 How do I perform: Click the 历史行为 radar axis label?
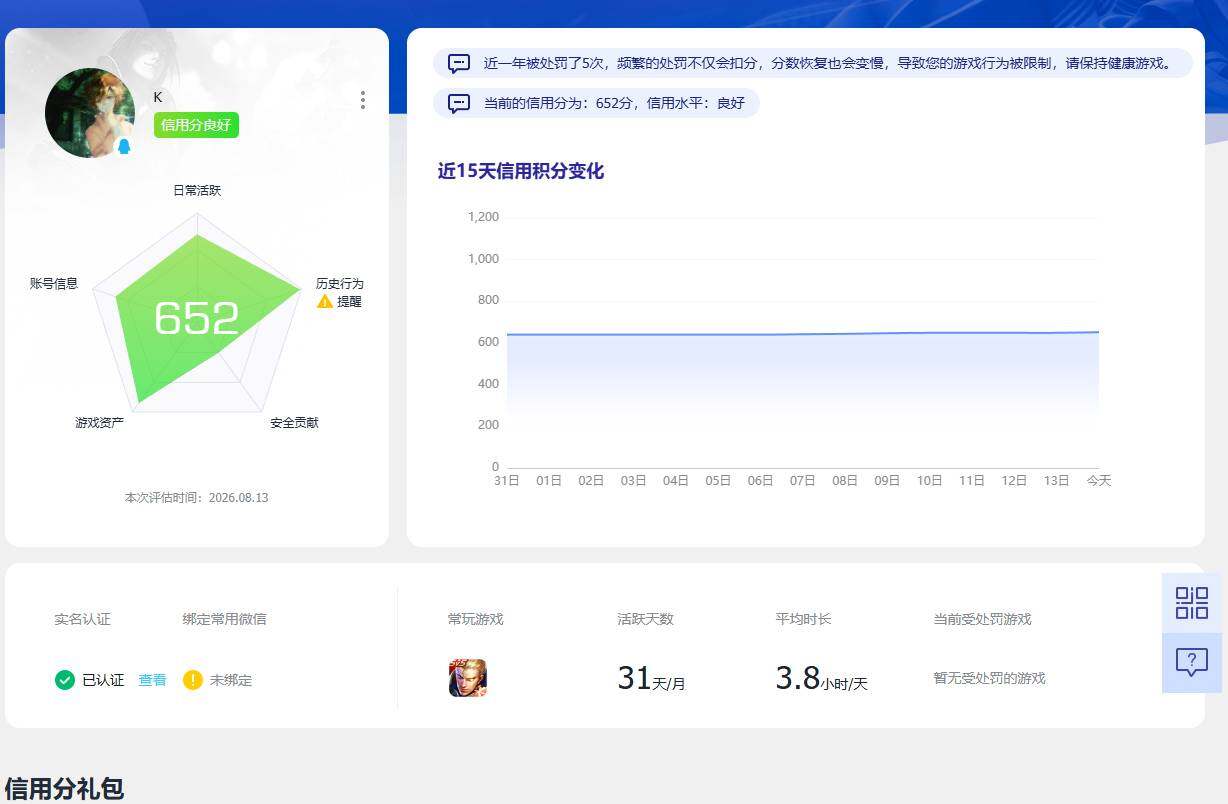340,284
